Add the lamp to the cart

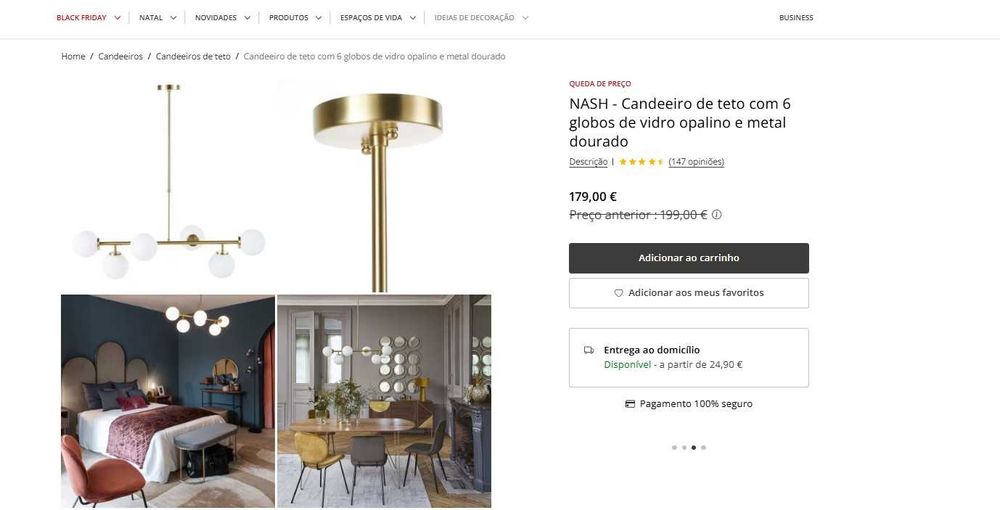[689, 258]
